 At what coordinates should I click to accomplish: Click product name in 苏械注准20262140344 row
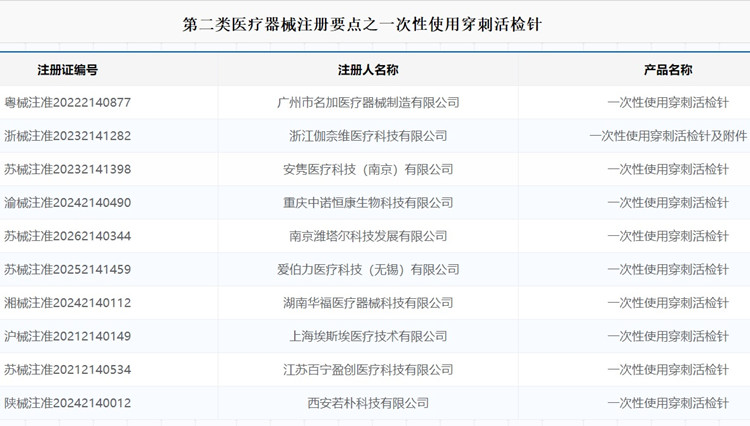(x=668, y=236)
